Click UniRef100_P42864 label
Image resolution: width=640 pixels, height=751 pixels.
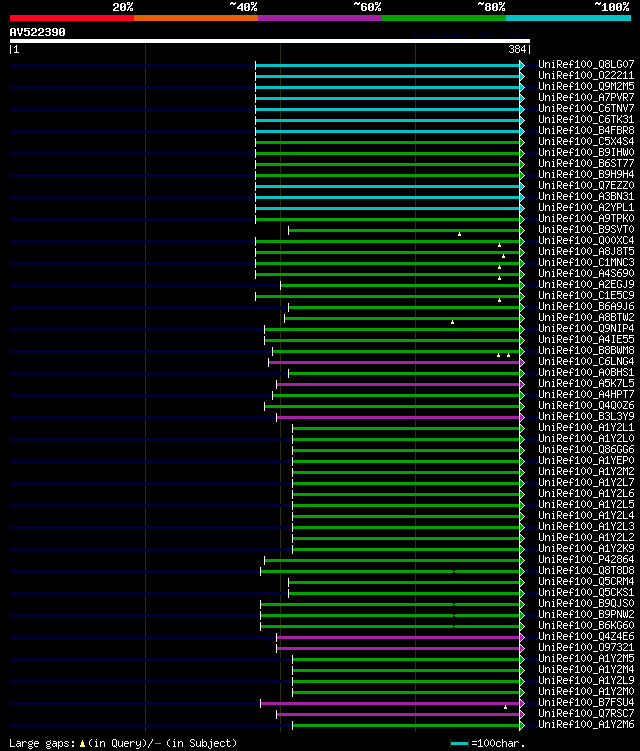586,560
